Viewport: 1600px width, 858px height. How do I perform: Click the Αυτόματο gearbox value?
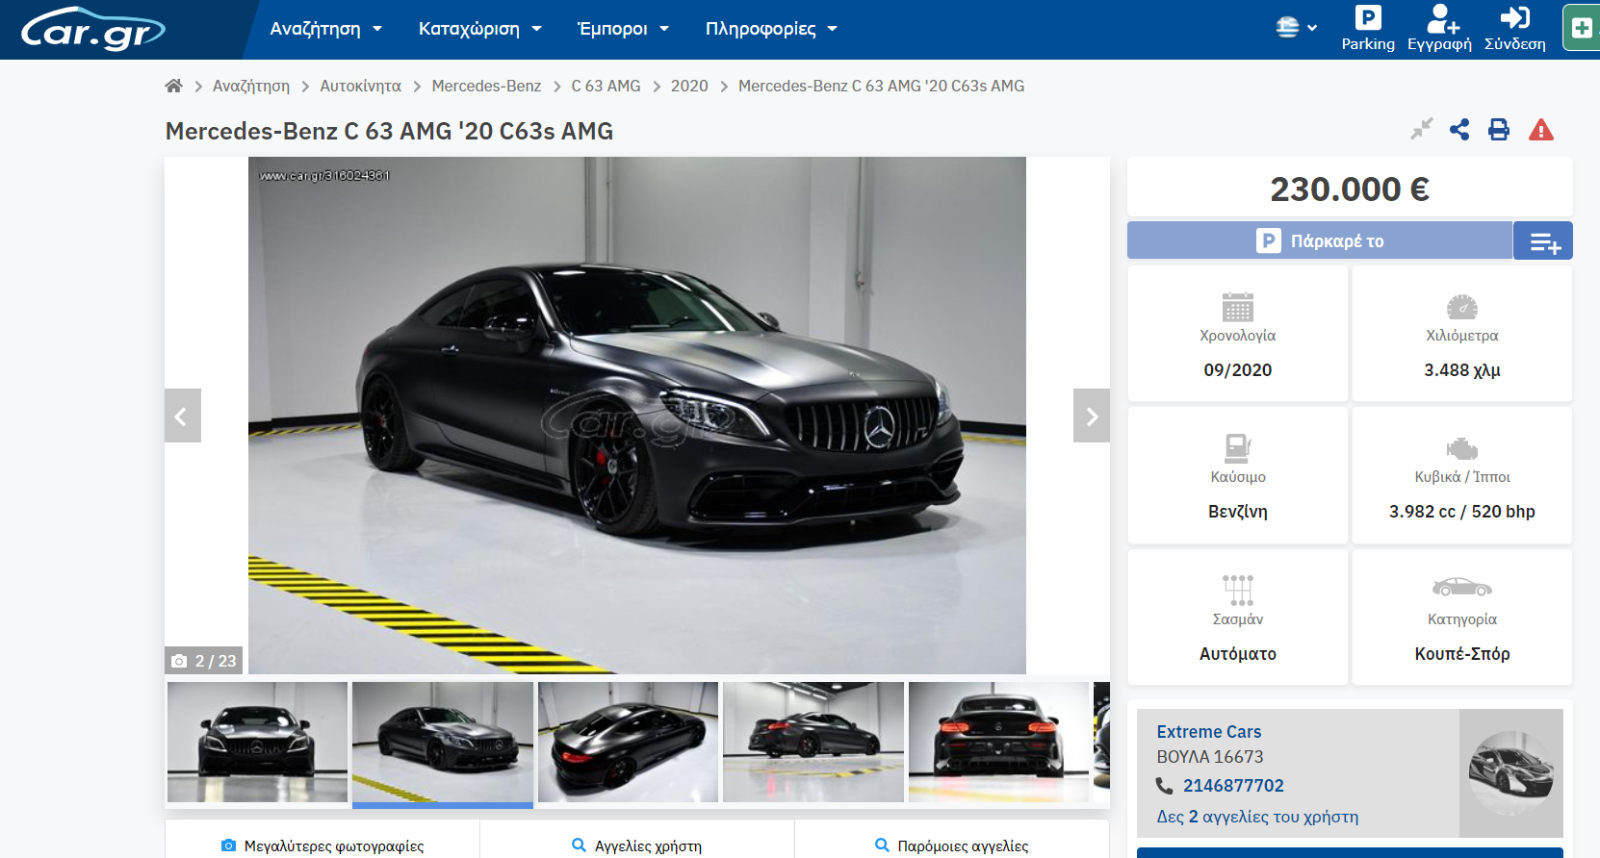(x=1238, y=654)
